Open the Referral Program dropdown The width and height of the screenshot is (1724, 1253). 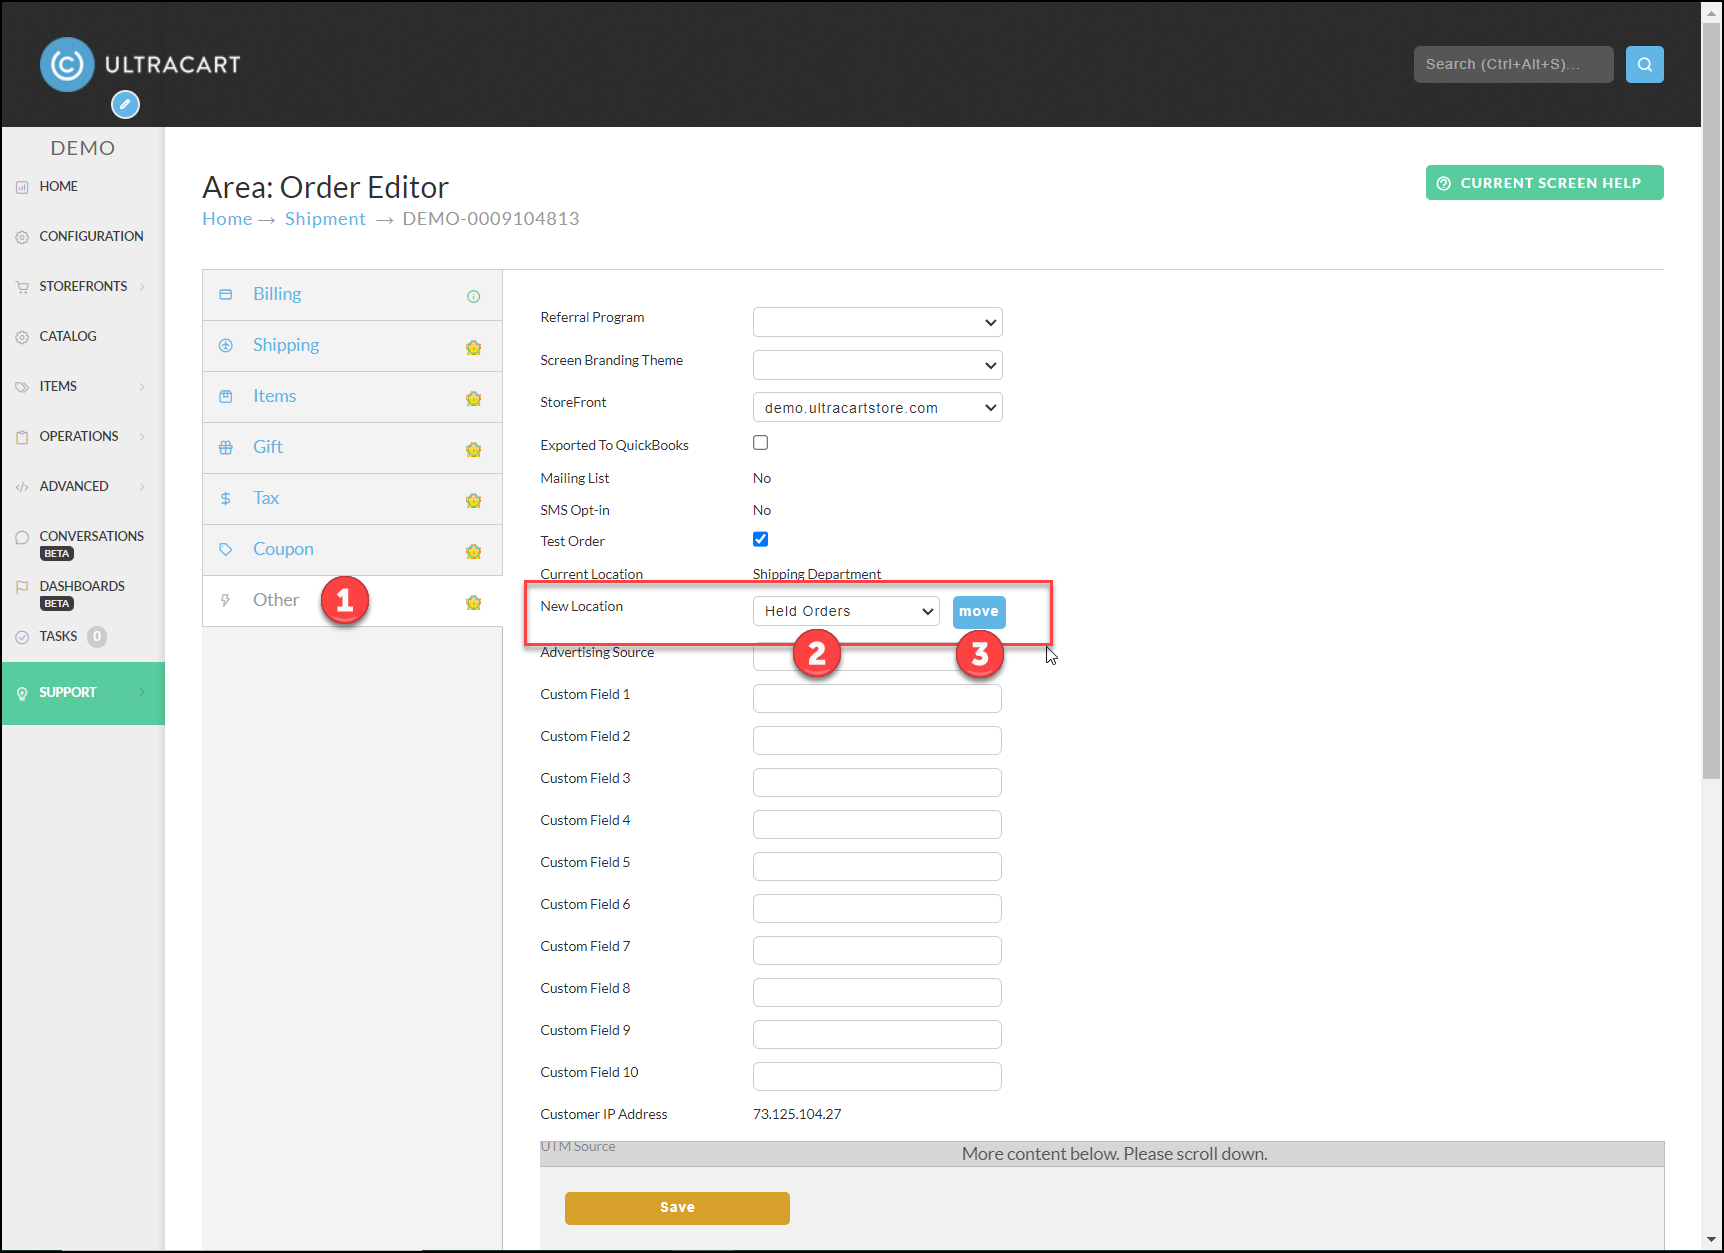(877, 322)
